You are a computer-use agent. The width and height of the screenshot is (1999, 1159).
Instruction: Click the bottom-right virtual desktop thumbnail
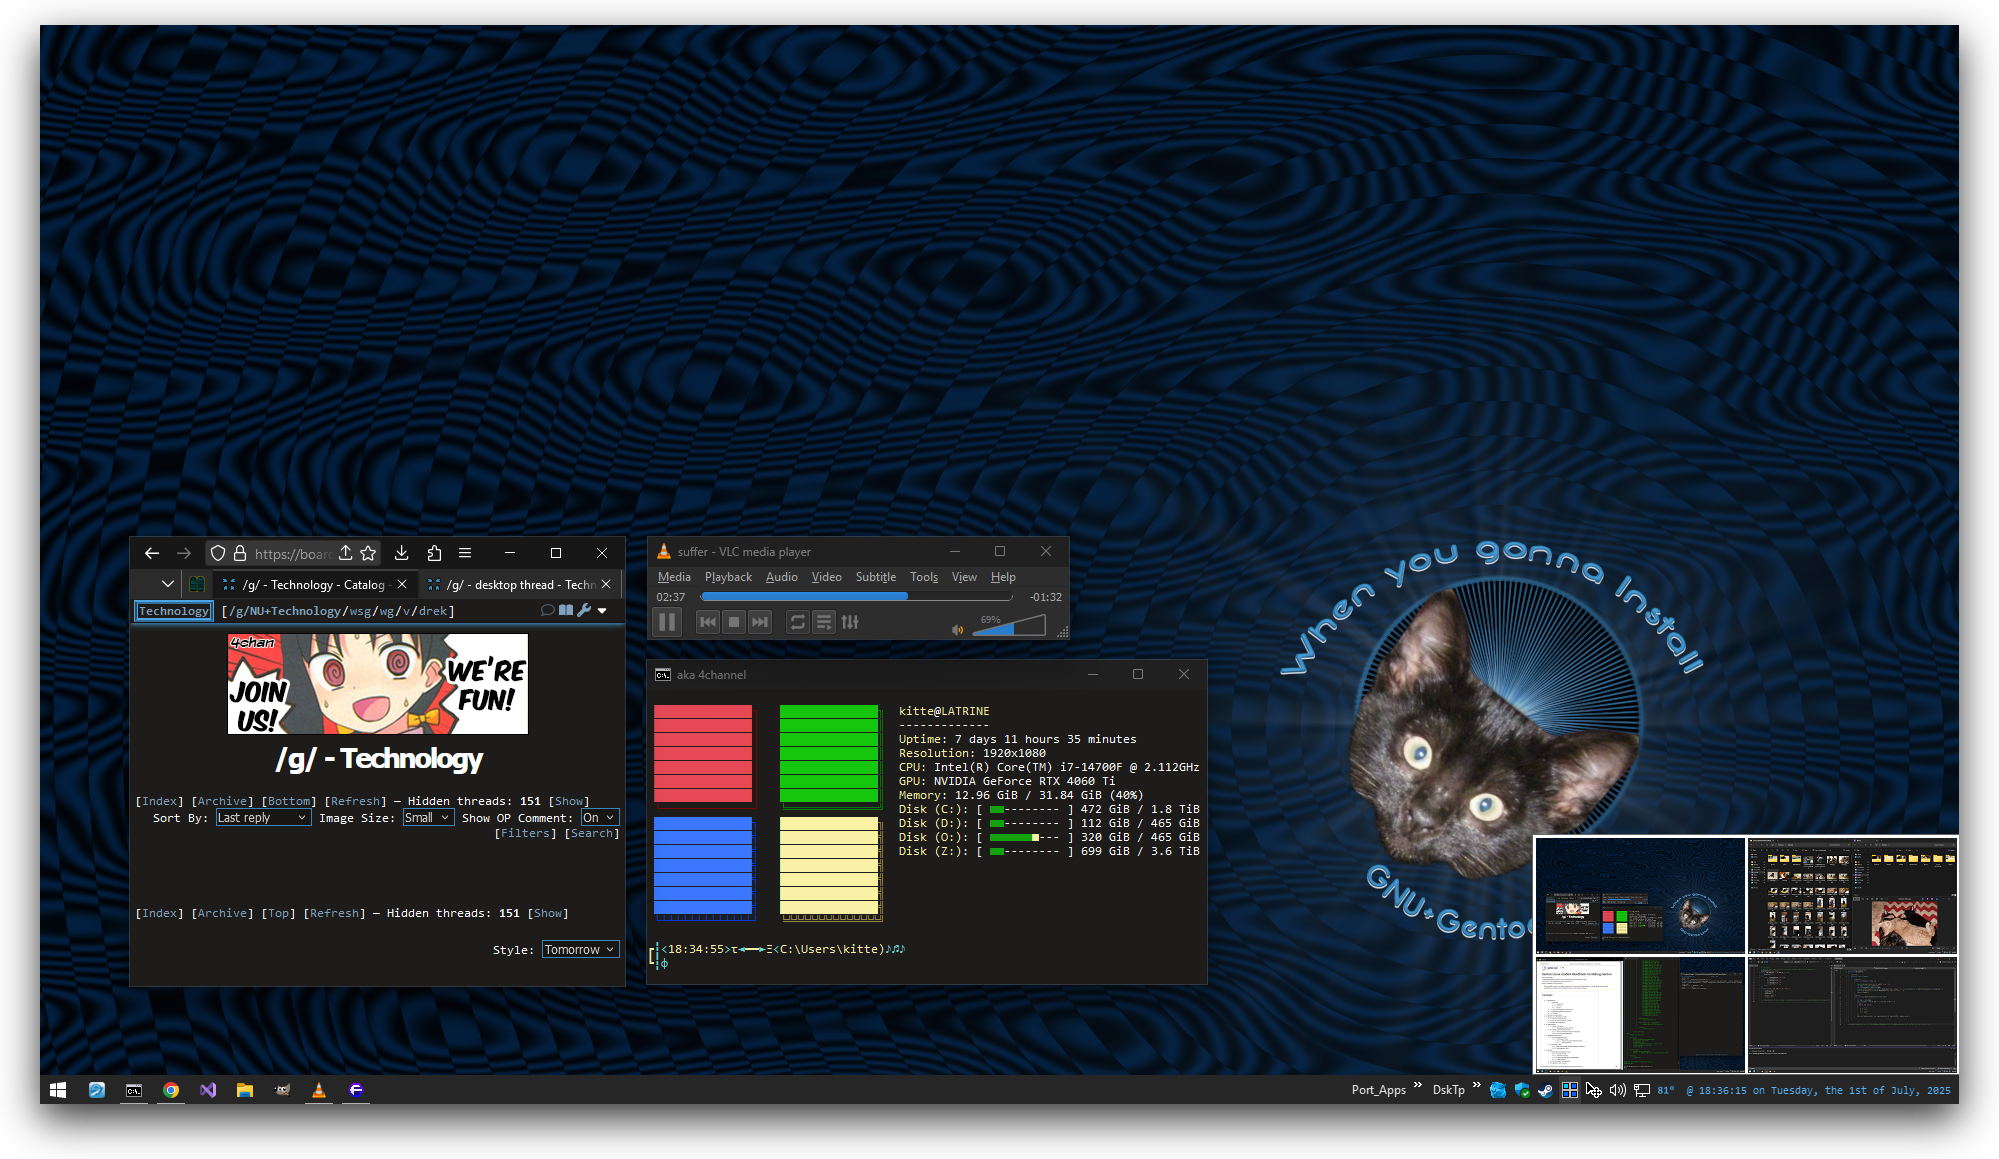[1852, 1014]
